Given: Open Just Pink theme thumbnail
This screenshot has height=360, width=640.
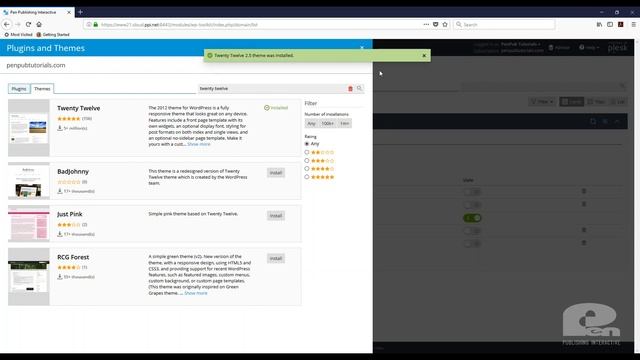Looking at the screenshot, I should [x=29, y=224].
